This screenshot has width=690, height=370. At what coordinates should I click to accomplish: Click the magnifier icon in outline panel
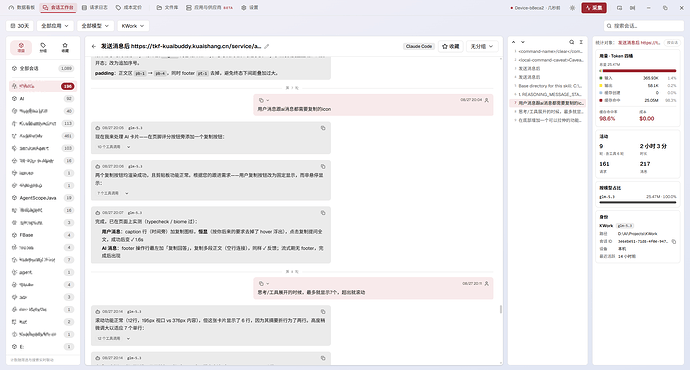[572, 42]
